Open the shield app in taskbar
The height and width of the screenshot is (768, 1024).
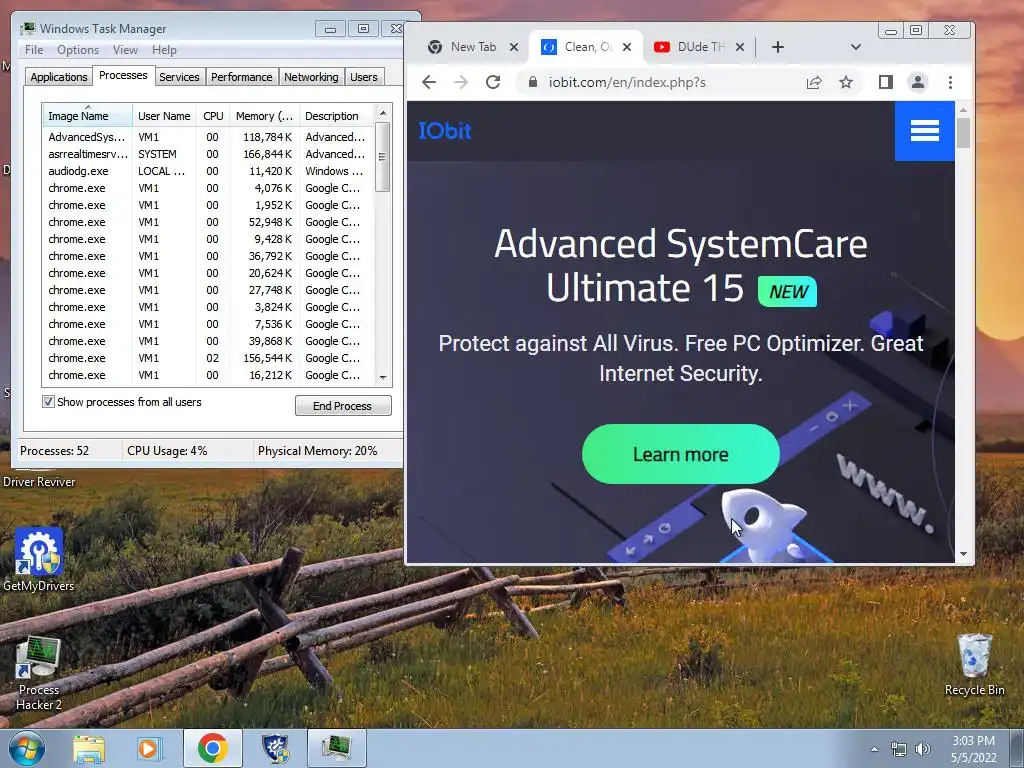[x=275, y=748]
